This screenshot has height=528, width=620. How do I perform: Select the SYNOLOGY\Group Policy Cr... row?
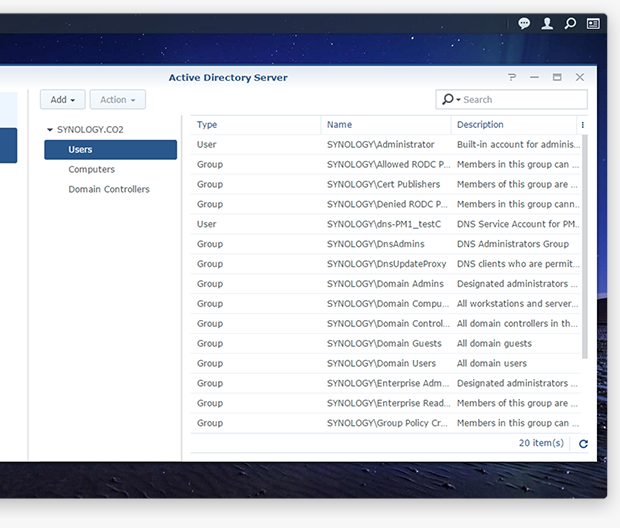386,423
